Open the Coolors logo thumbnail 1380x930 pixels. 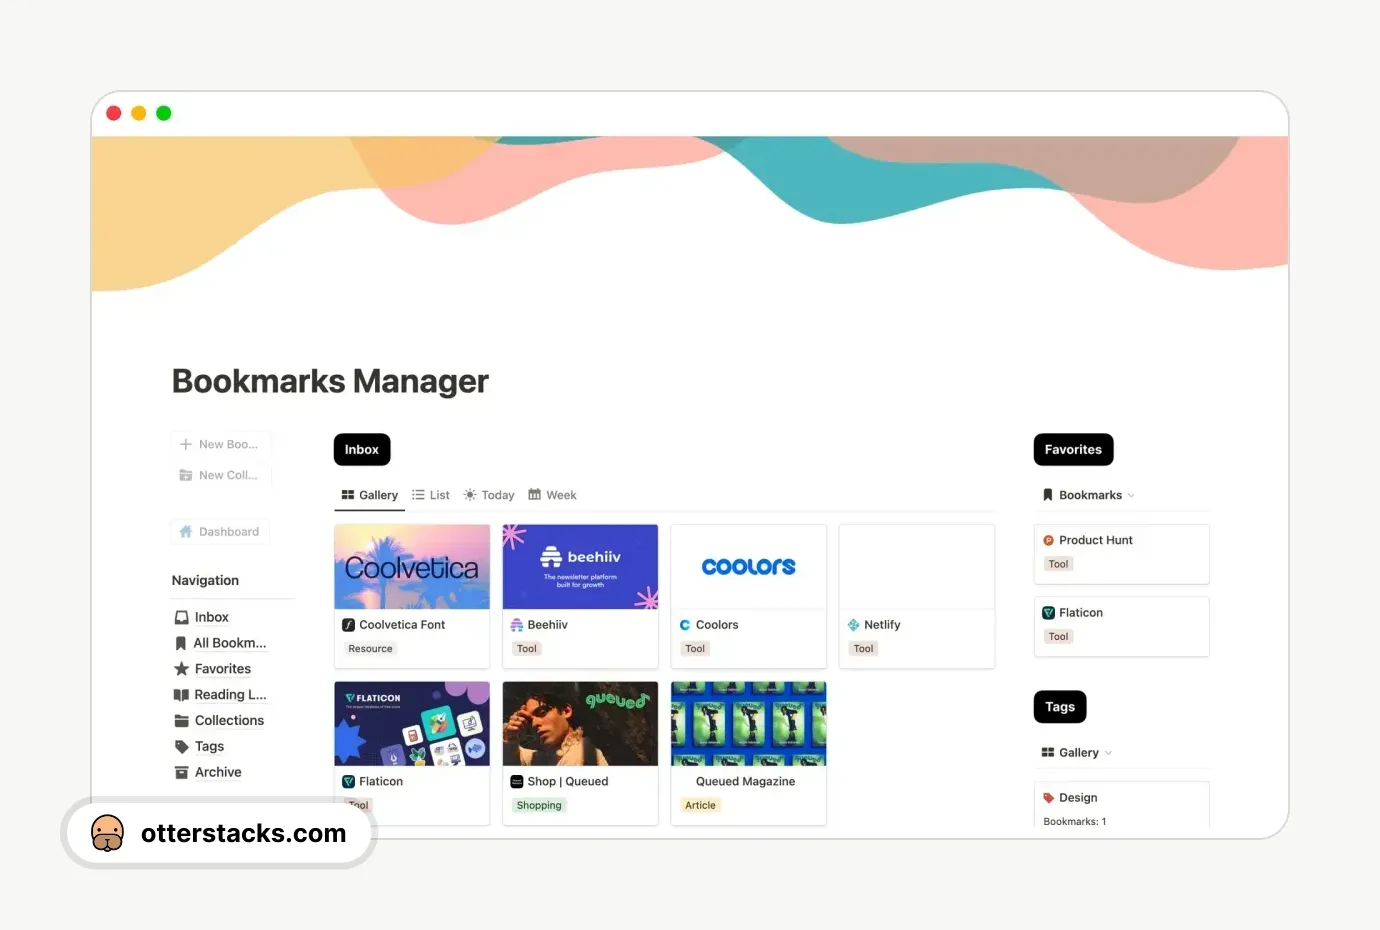pyautogui.click(x=749, y=567)
